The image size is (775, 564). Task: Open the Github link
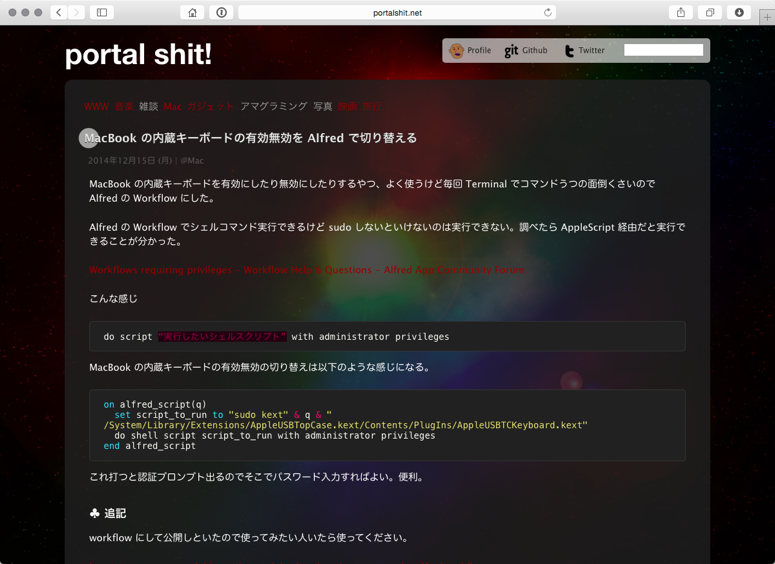point(535,50)
